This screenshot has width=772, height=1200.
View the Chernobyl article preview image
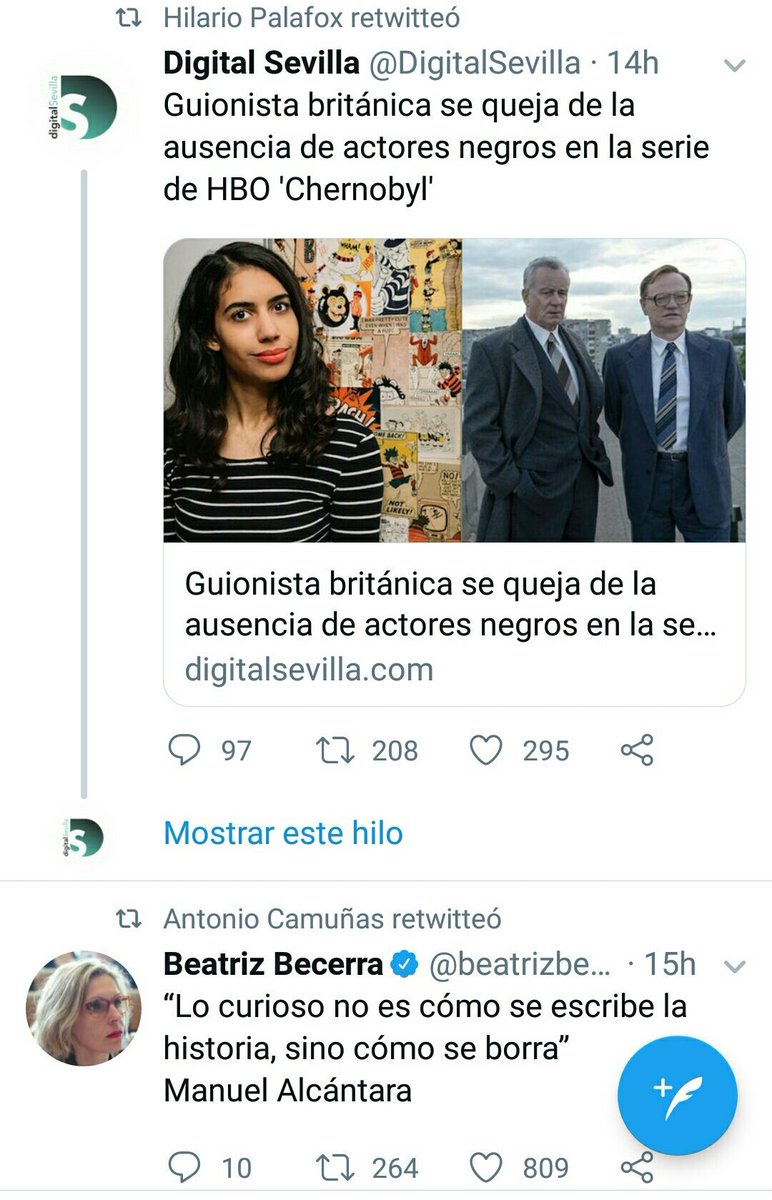coord(454,390)
